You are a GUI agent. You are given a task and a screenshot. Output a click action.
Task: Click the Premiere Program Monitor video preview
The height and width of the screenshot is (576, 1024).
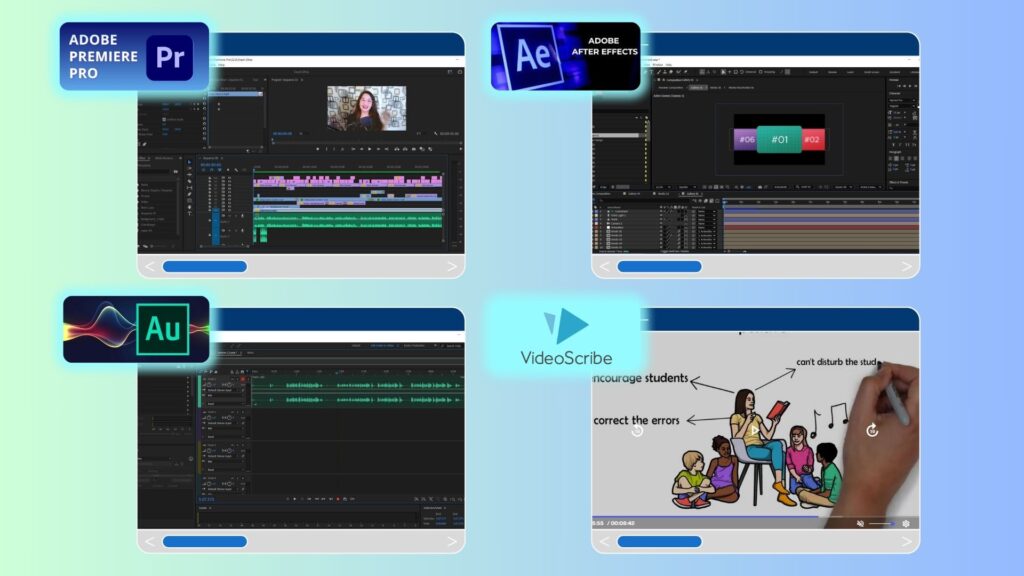pyautogui.click(x=366, y=108)
